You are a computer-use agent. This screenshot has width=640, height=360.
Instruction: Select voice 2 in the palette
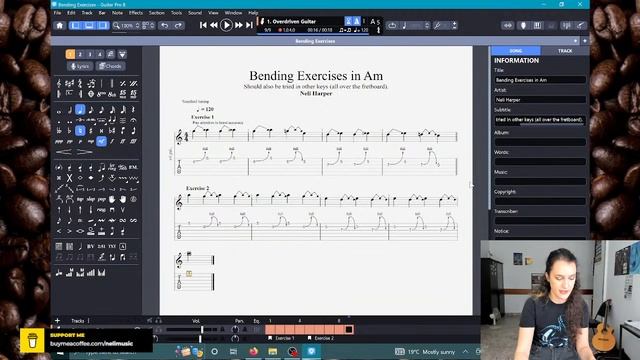80,54
